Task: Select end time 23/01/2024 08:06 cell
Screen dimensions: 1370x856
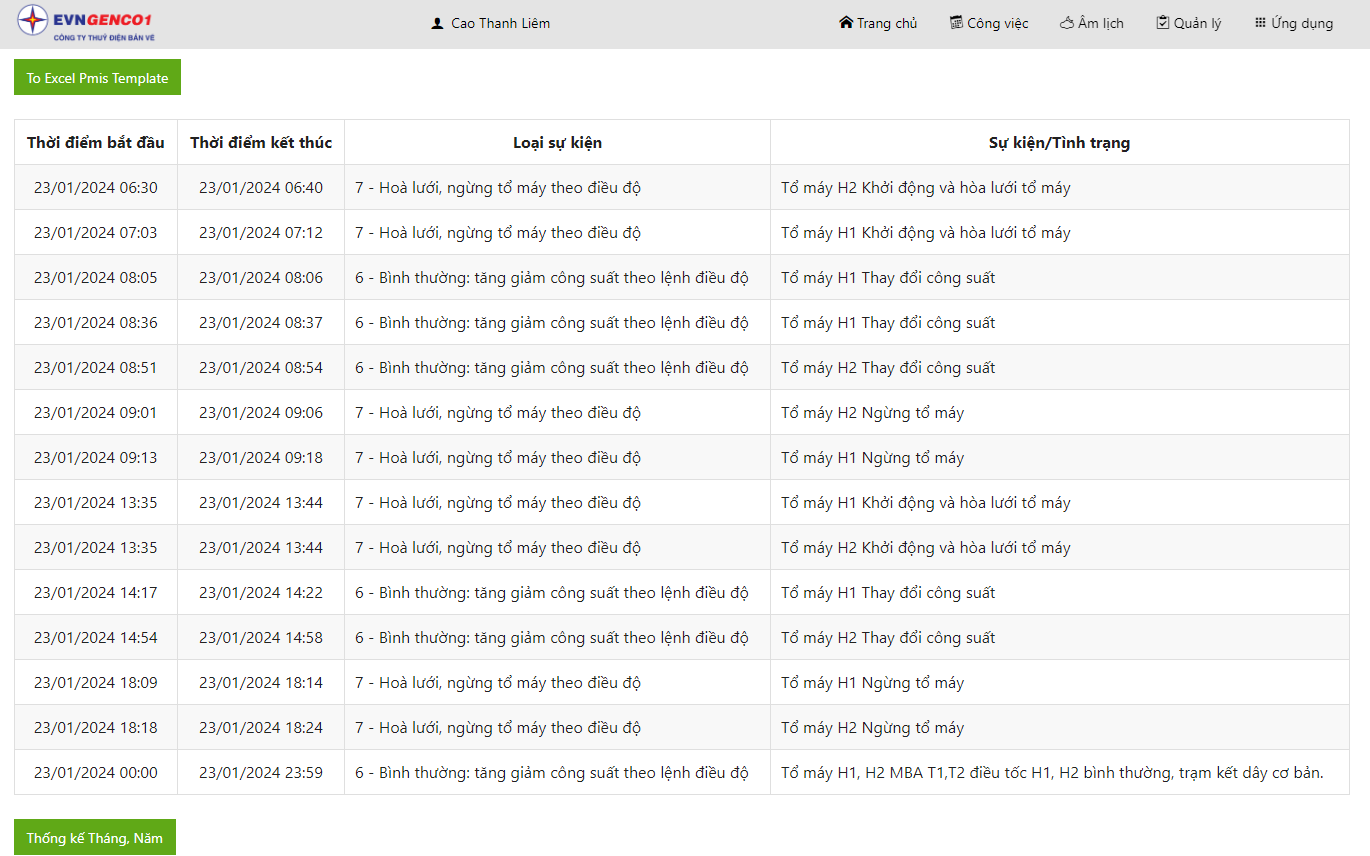Action: (x=261, y=277)
